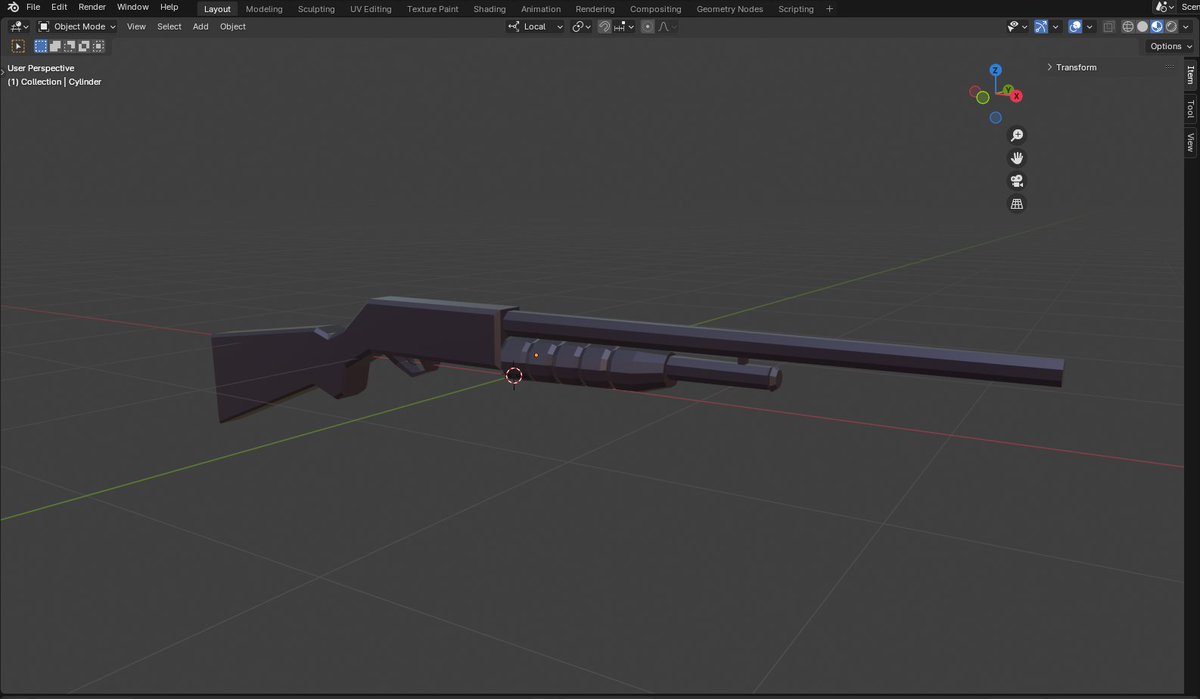Click the pan view hand icon
The height and width of the screenshot is (699, 1200).
click(x=1017, y=158)
